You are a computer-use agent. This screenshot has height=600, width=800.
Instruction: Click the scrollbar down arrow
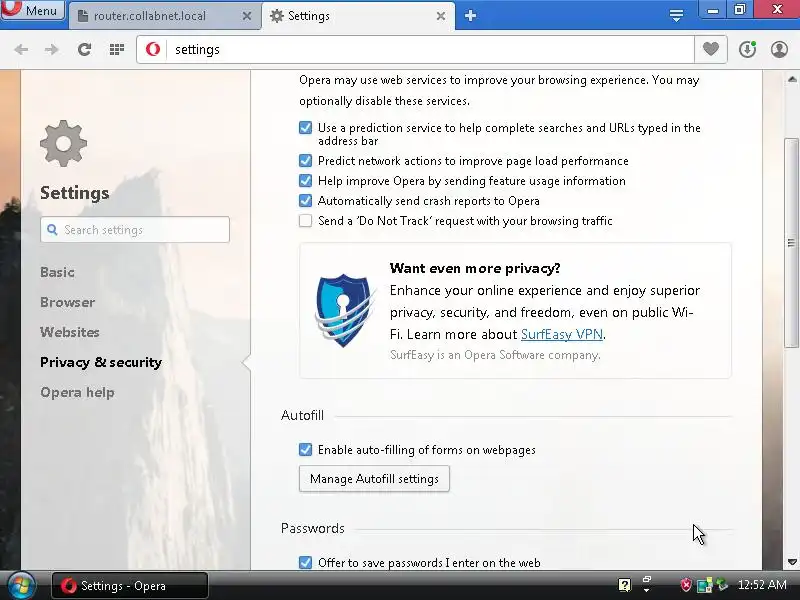(x=792, y=562)
